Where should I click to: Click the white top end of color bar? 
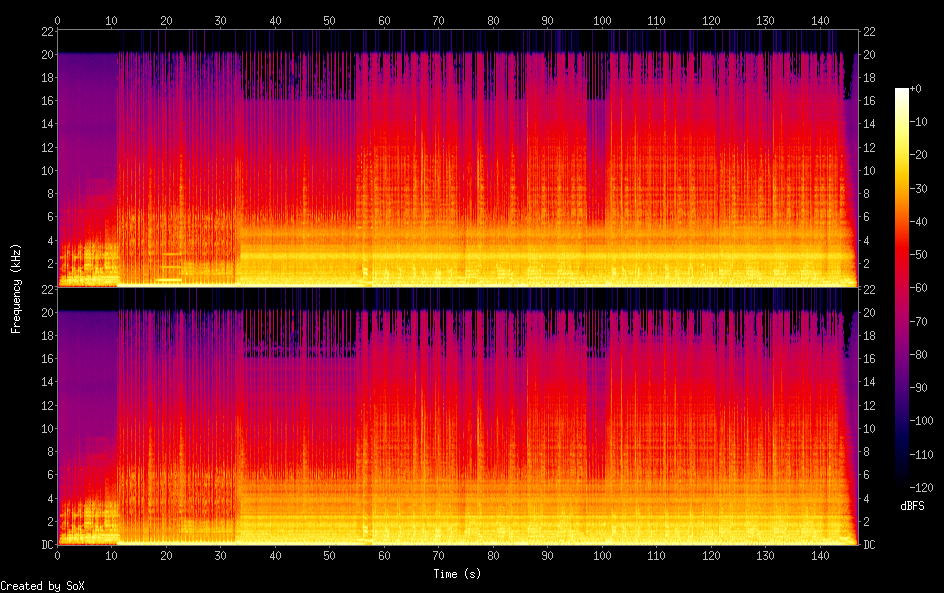point(902,92)
